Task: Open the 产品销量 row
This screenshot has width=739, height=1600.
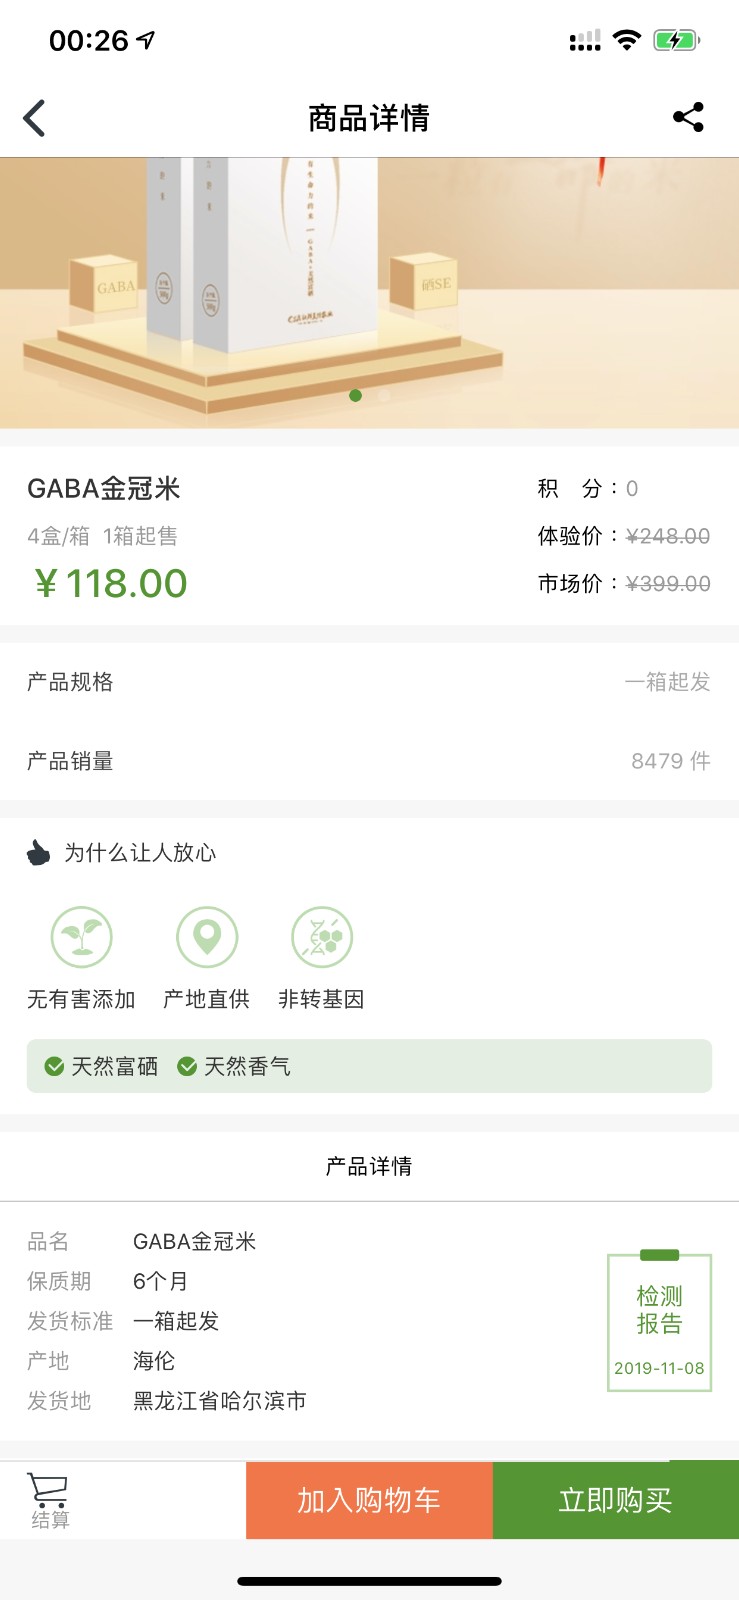Action: click(x=369, y=761)
